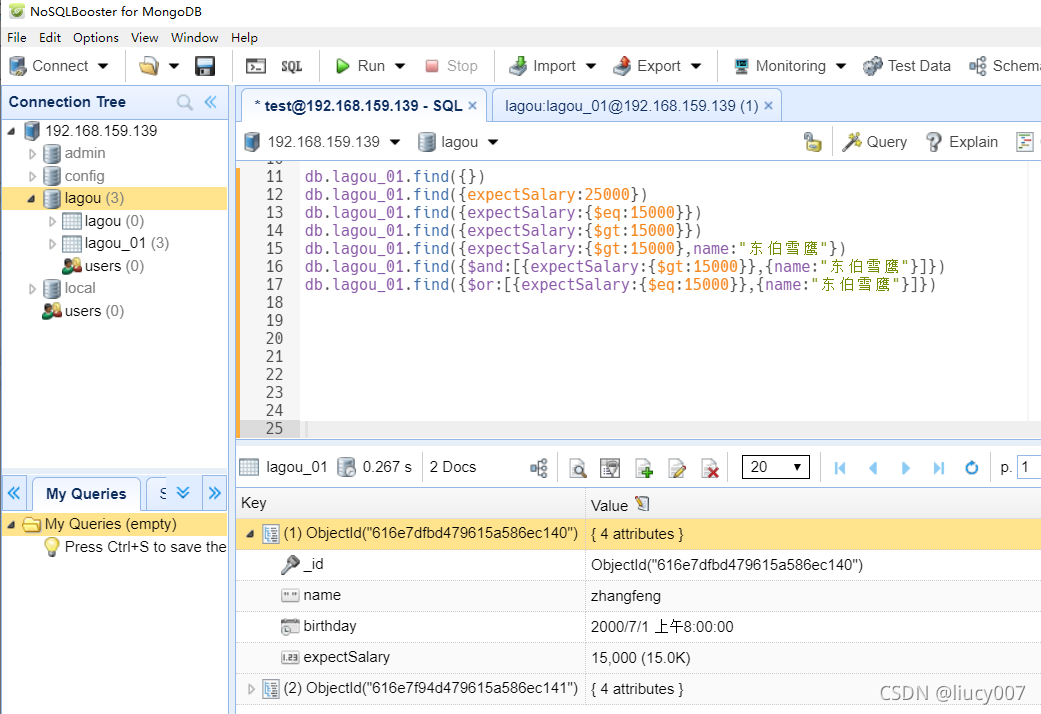The width and height of the screenshot is (1041, 714).
Task: Expand document (2) ObjectId row
Action: pos(251,689)
